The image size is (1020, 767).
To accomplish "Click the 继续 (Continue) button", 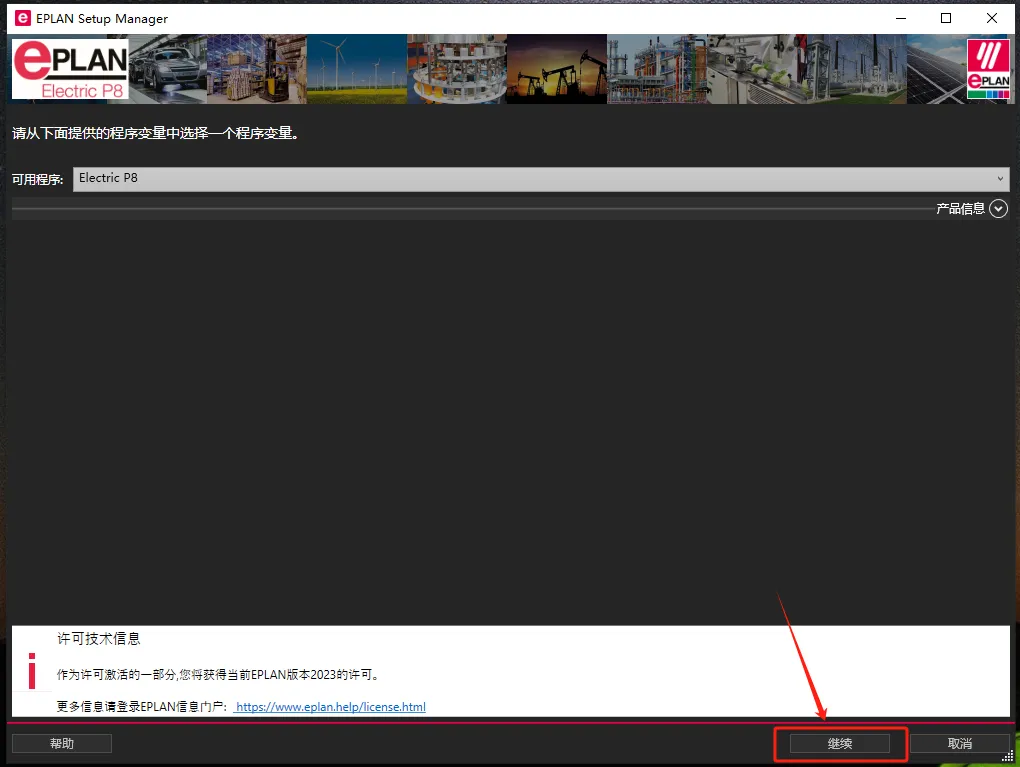I will [839, 744].
